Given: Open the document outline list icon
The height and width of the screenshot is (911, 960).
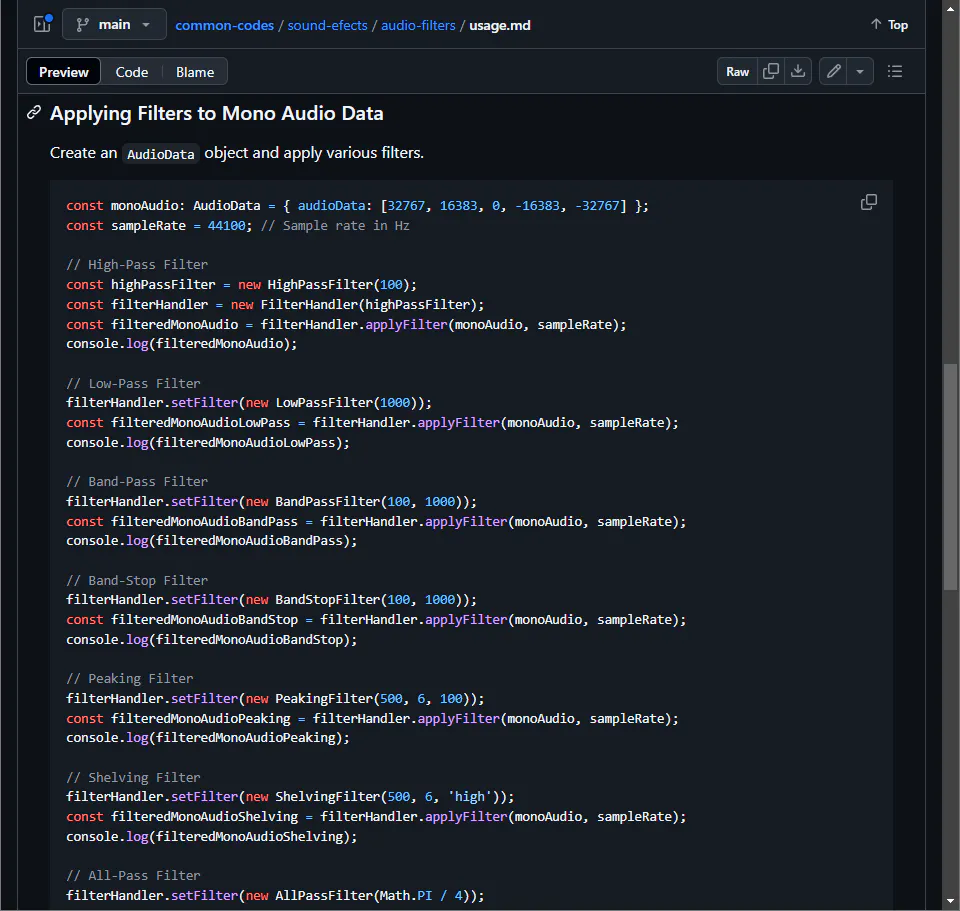Looking at the screenshot, I should click(x=895, y=72).
